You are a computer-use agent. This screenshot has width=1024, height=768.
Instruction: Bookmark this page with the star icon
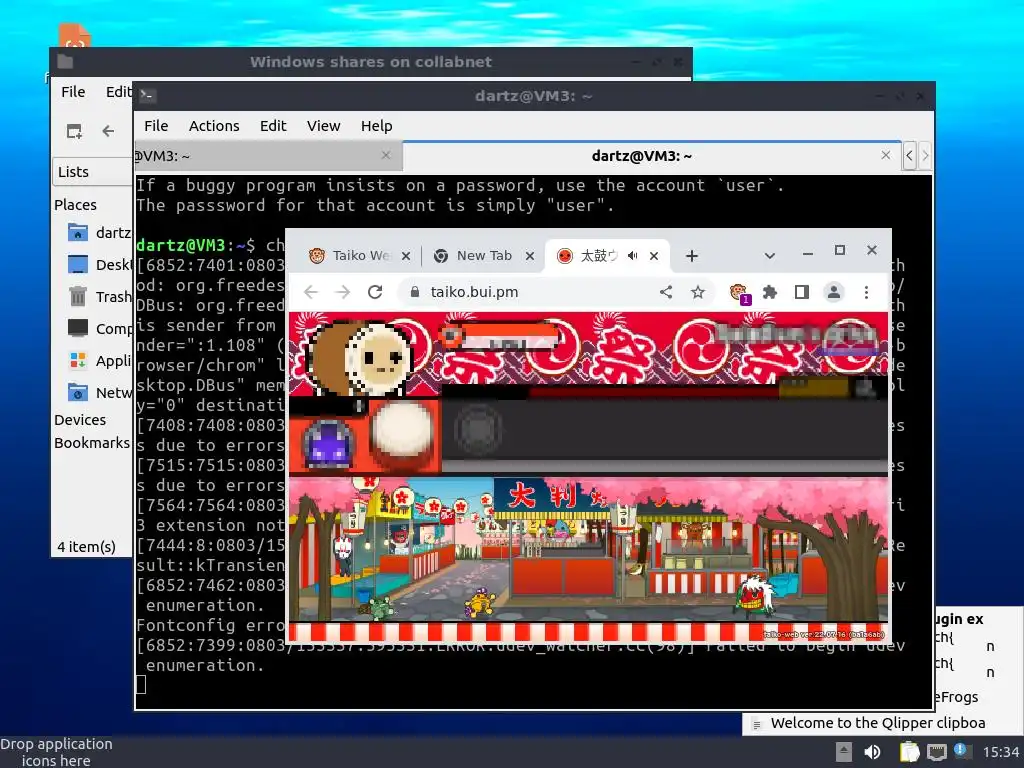point(697,292)
